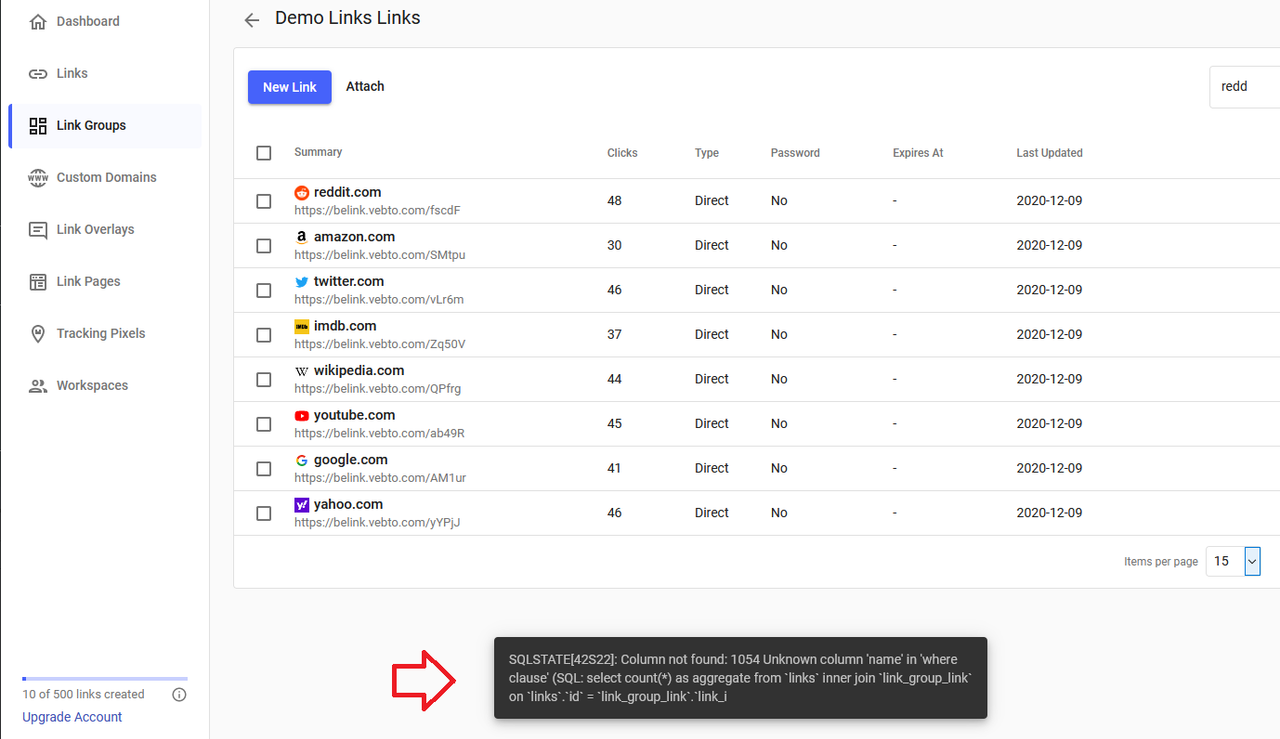Click the Link Overlays icon
The width and height of the screenshot is (1280, 739).
pos(38,229)
